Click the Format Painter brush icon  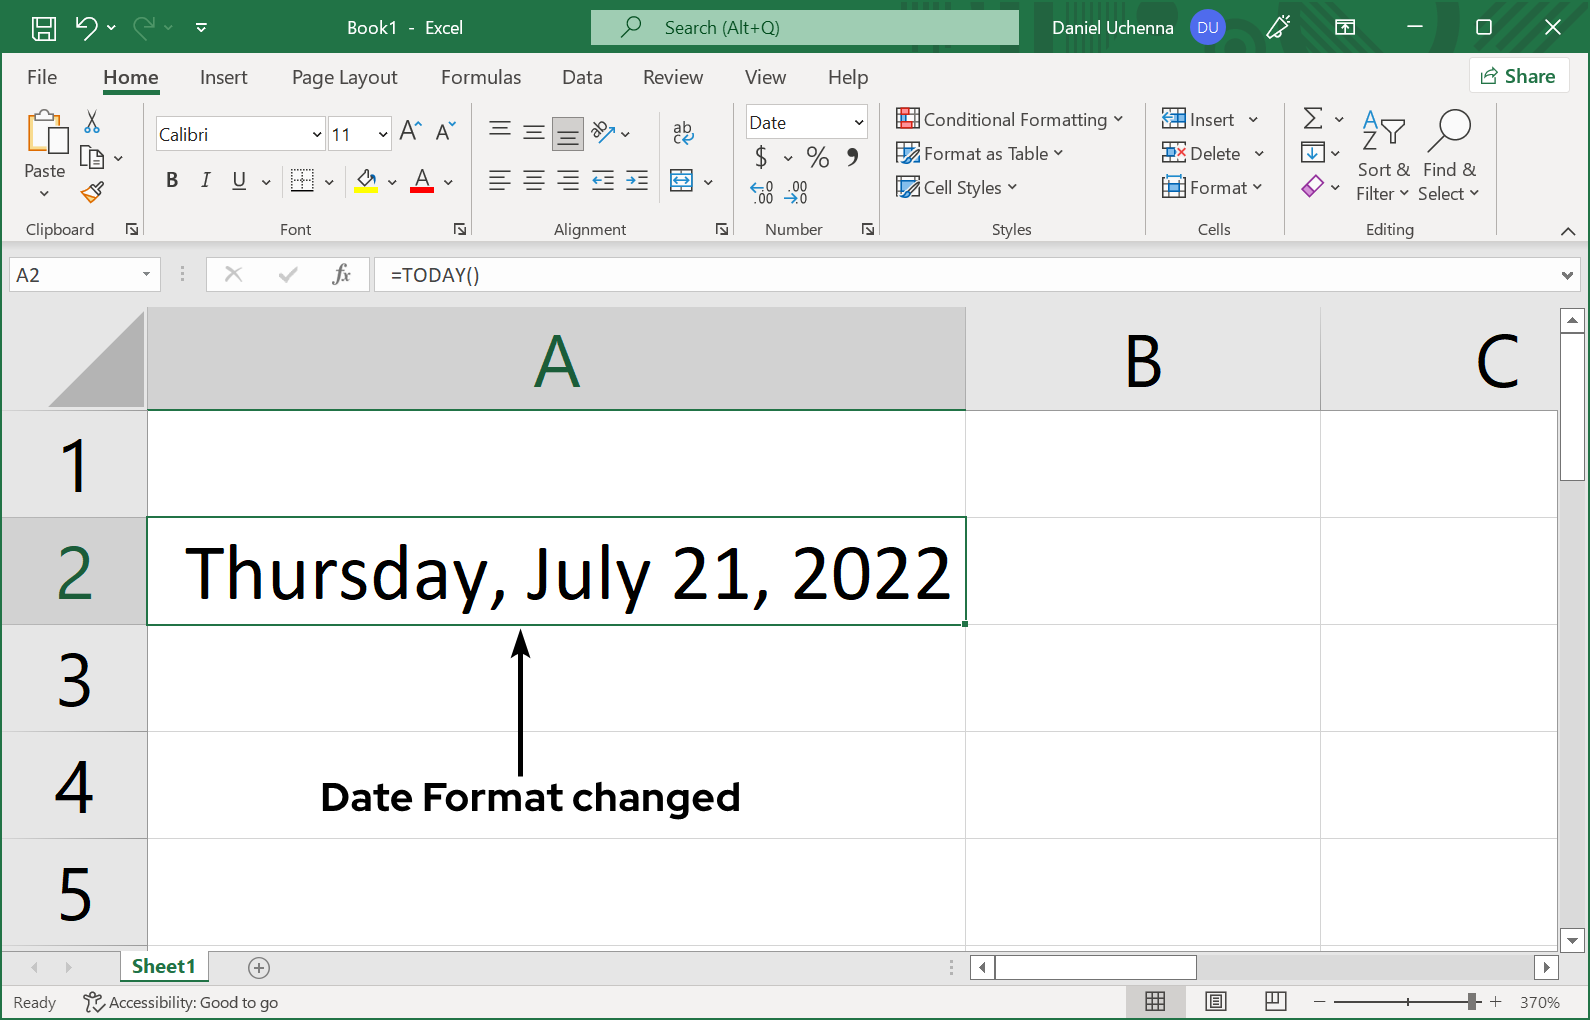[92, 192]
